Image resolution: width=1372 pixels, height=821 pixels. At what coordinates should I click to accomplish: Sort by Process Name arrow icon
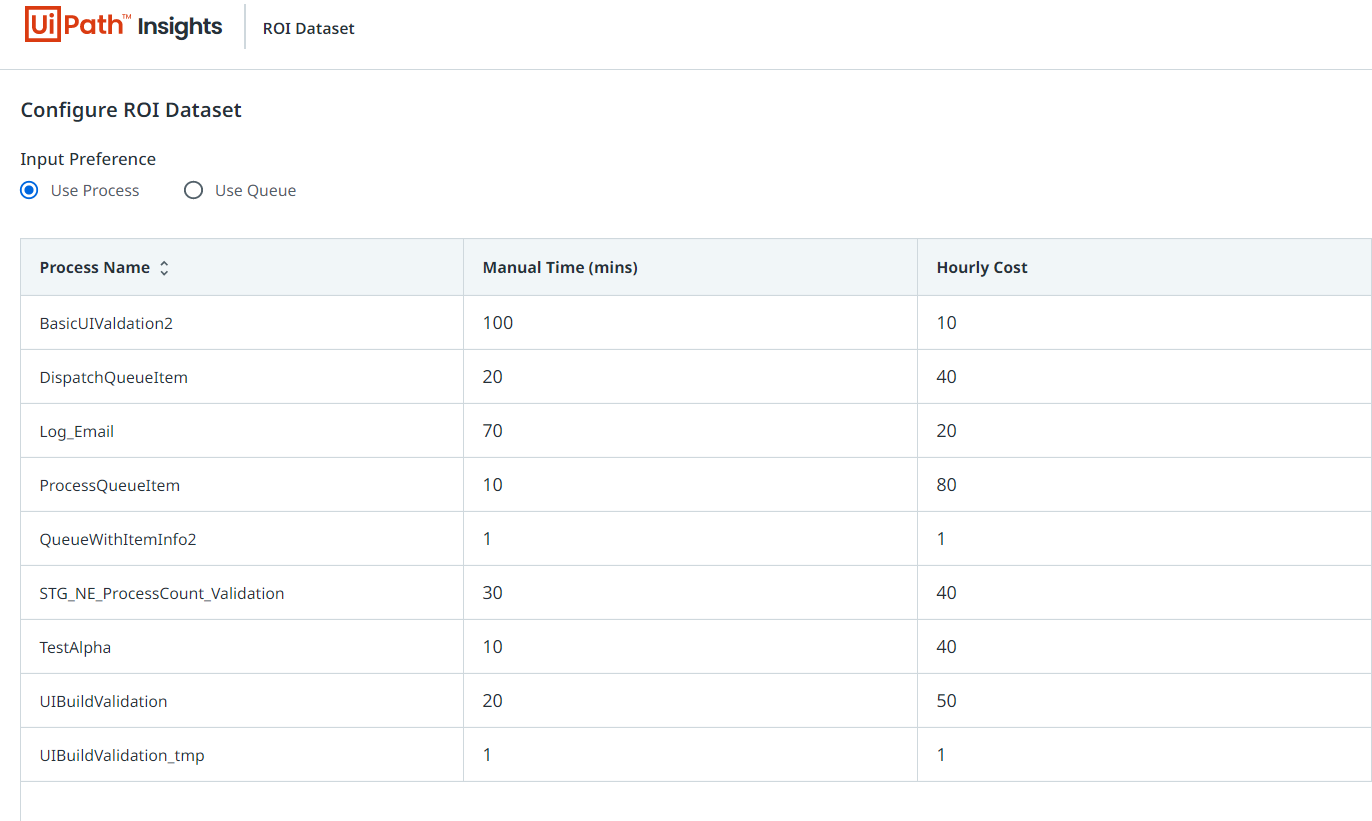coord(164,268)
